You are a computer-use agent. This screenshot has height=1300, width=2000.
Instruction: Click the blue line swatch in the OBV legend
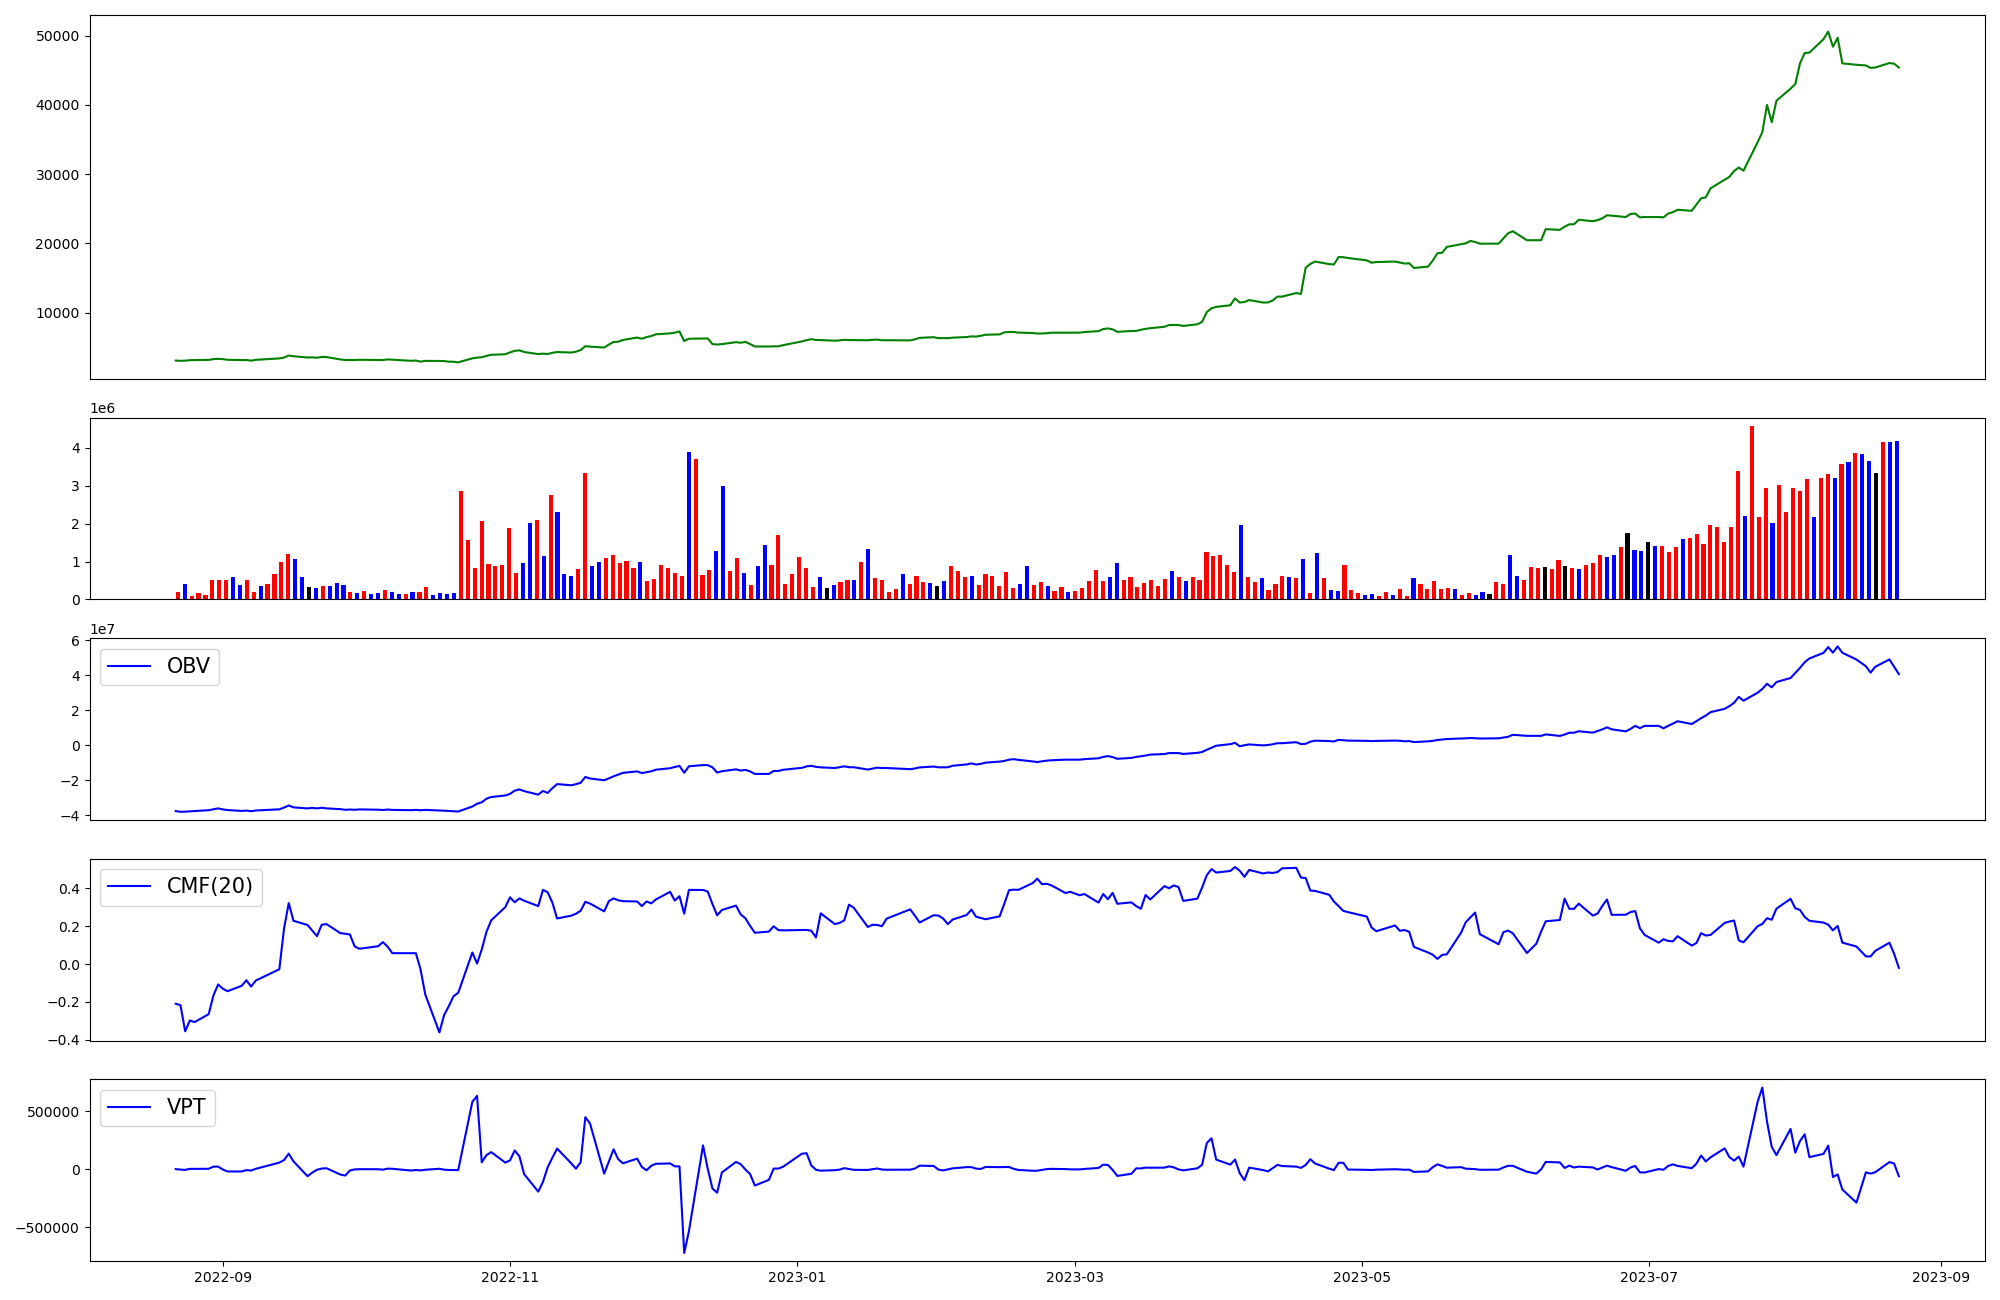click(129, 667)
